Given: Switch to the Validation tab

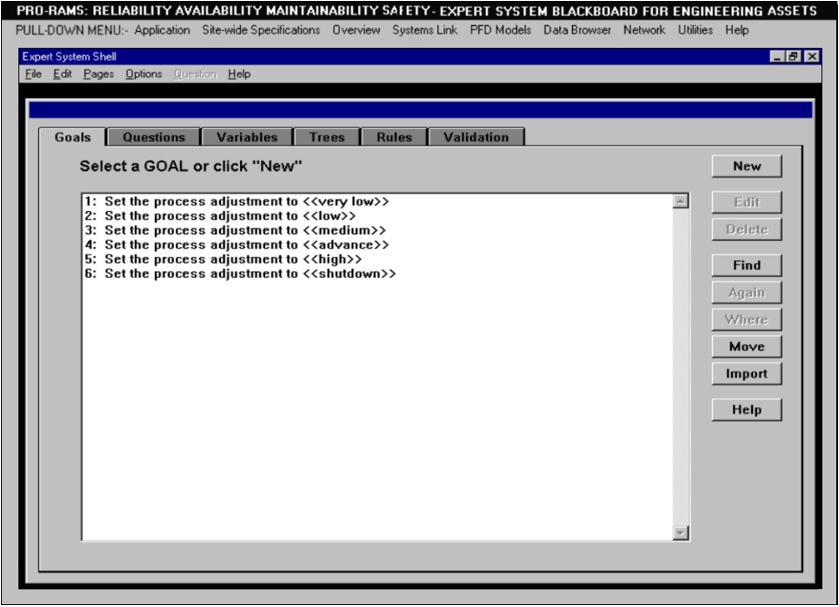Looking at the screenshot, I should click(x=476, y=137).
